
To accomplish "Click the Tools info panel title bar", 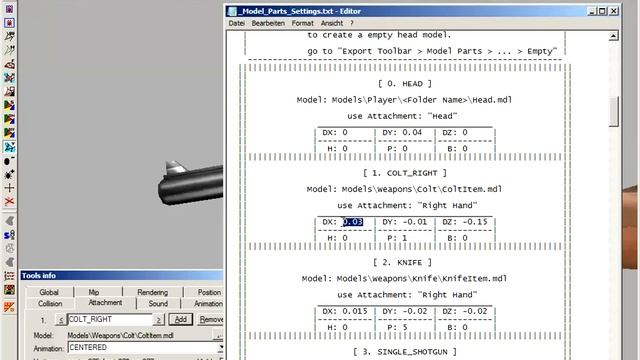I will pos(122,276).
